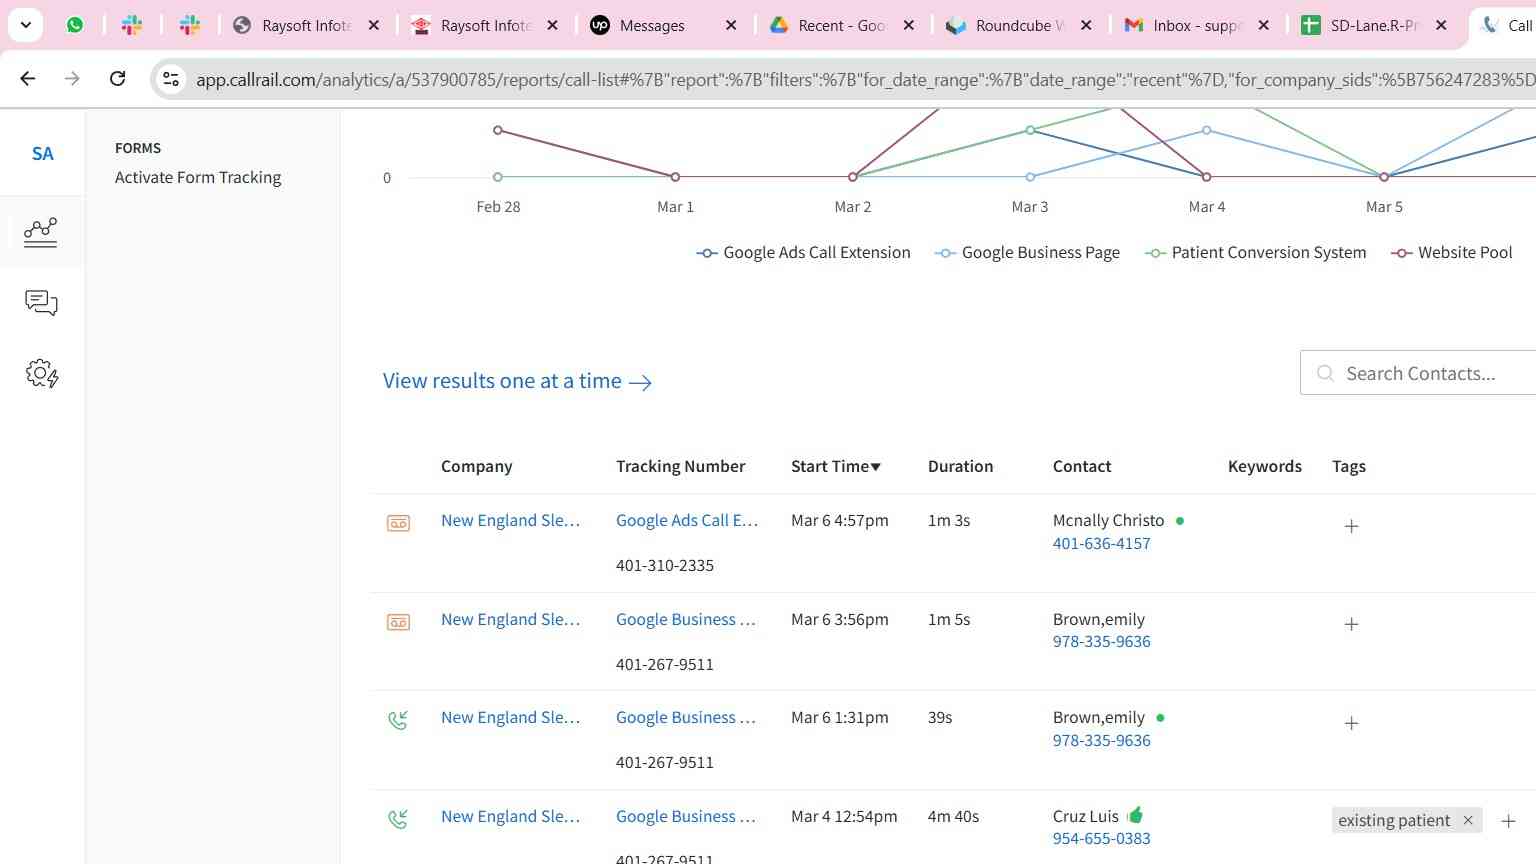Screen dimensions: 1536x864
Task: Switch to the SD-Lane.R spreadsheet tab
Action: click(x=1374, y=25)
